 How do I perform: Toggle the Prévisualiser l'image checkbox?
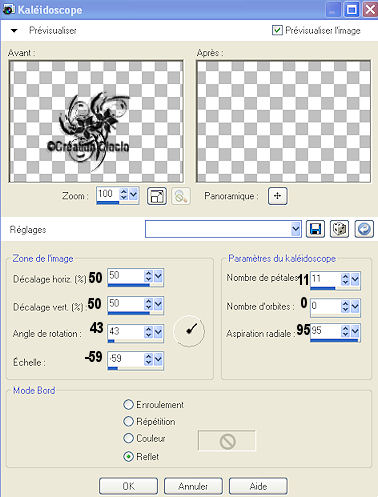[x=277, y=30]
